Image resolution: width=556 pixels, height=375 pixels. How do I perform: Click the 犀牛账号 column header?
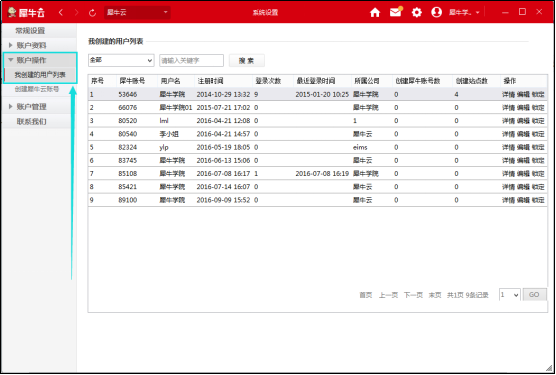[132, 81]
